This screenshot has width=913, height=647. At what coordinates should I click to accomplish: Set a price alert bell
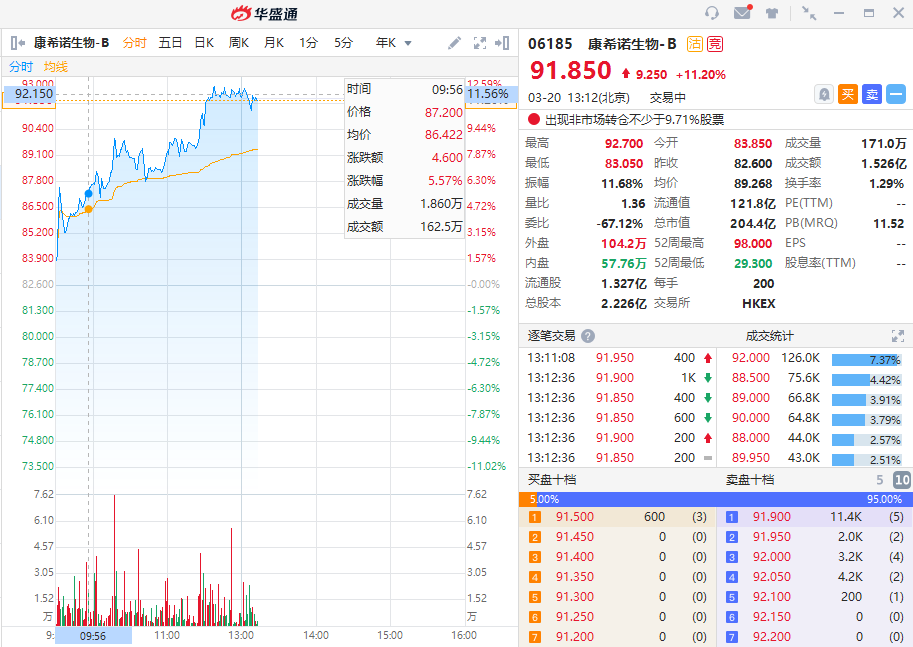(824, 94)
